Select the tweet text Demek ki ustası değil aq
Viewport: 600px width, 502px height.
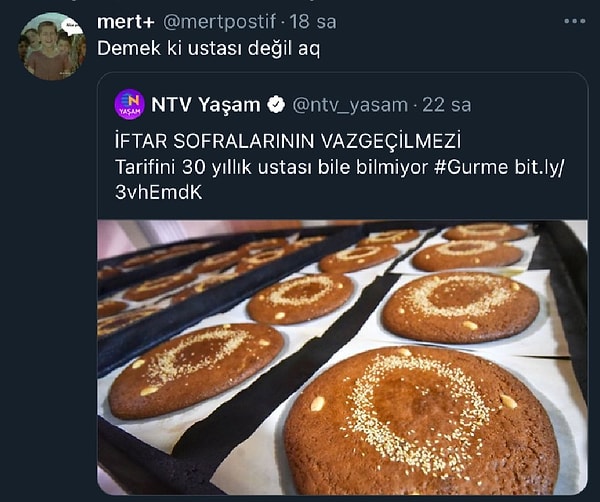click(209, 49)
